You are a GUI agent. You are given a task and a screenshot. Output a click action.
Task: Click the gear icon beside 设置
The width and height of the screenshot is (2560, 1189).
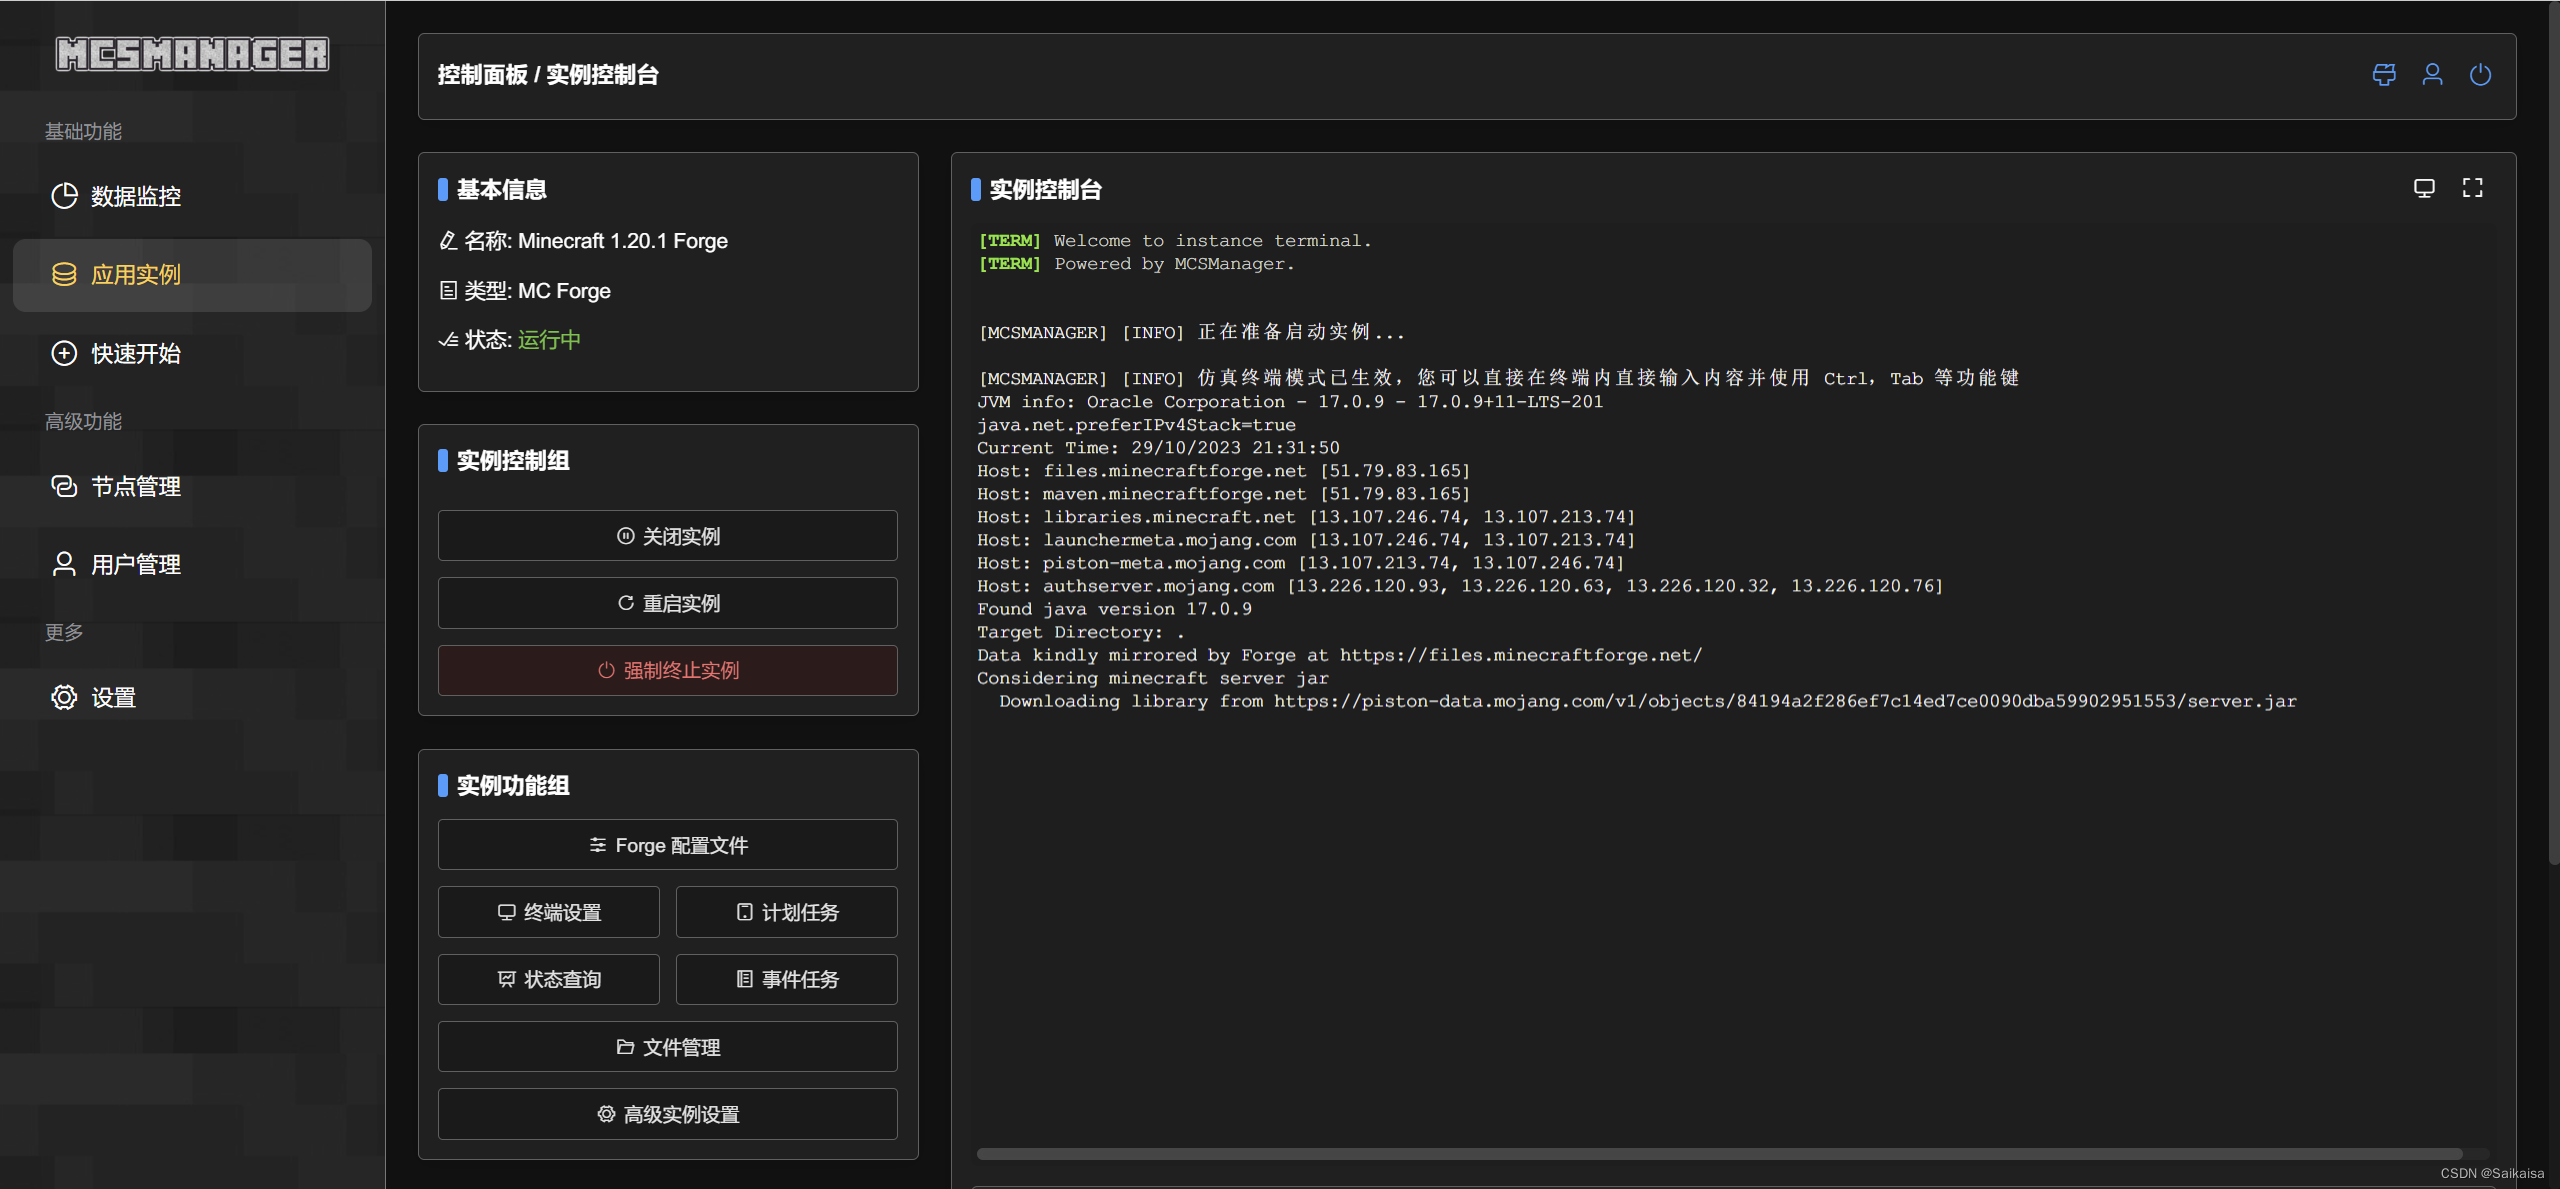point(64,697)
